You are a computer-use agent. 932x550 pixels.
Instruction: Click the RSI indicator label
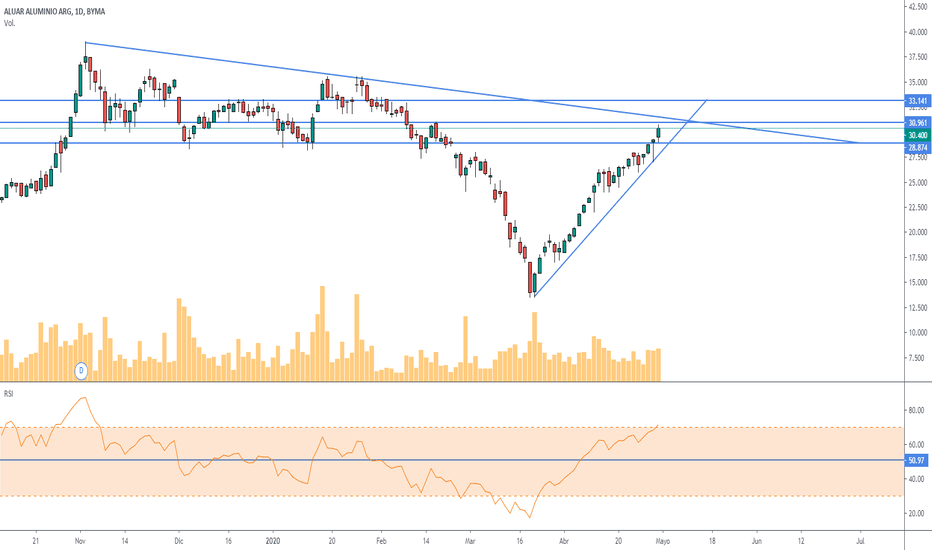9,394
